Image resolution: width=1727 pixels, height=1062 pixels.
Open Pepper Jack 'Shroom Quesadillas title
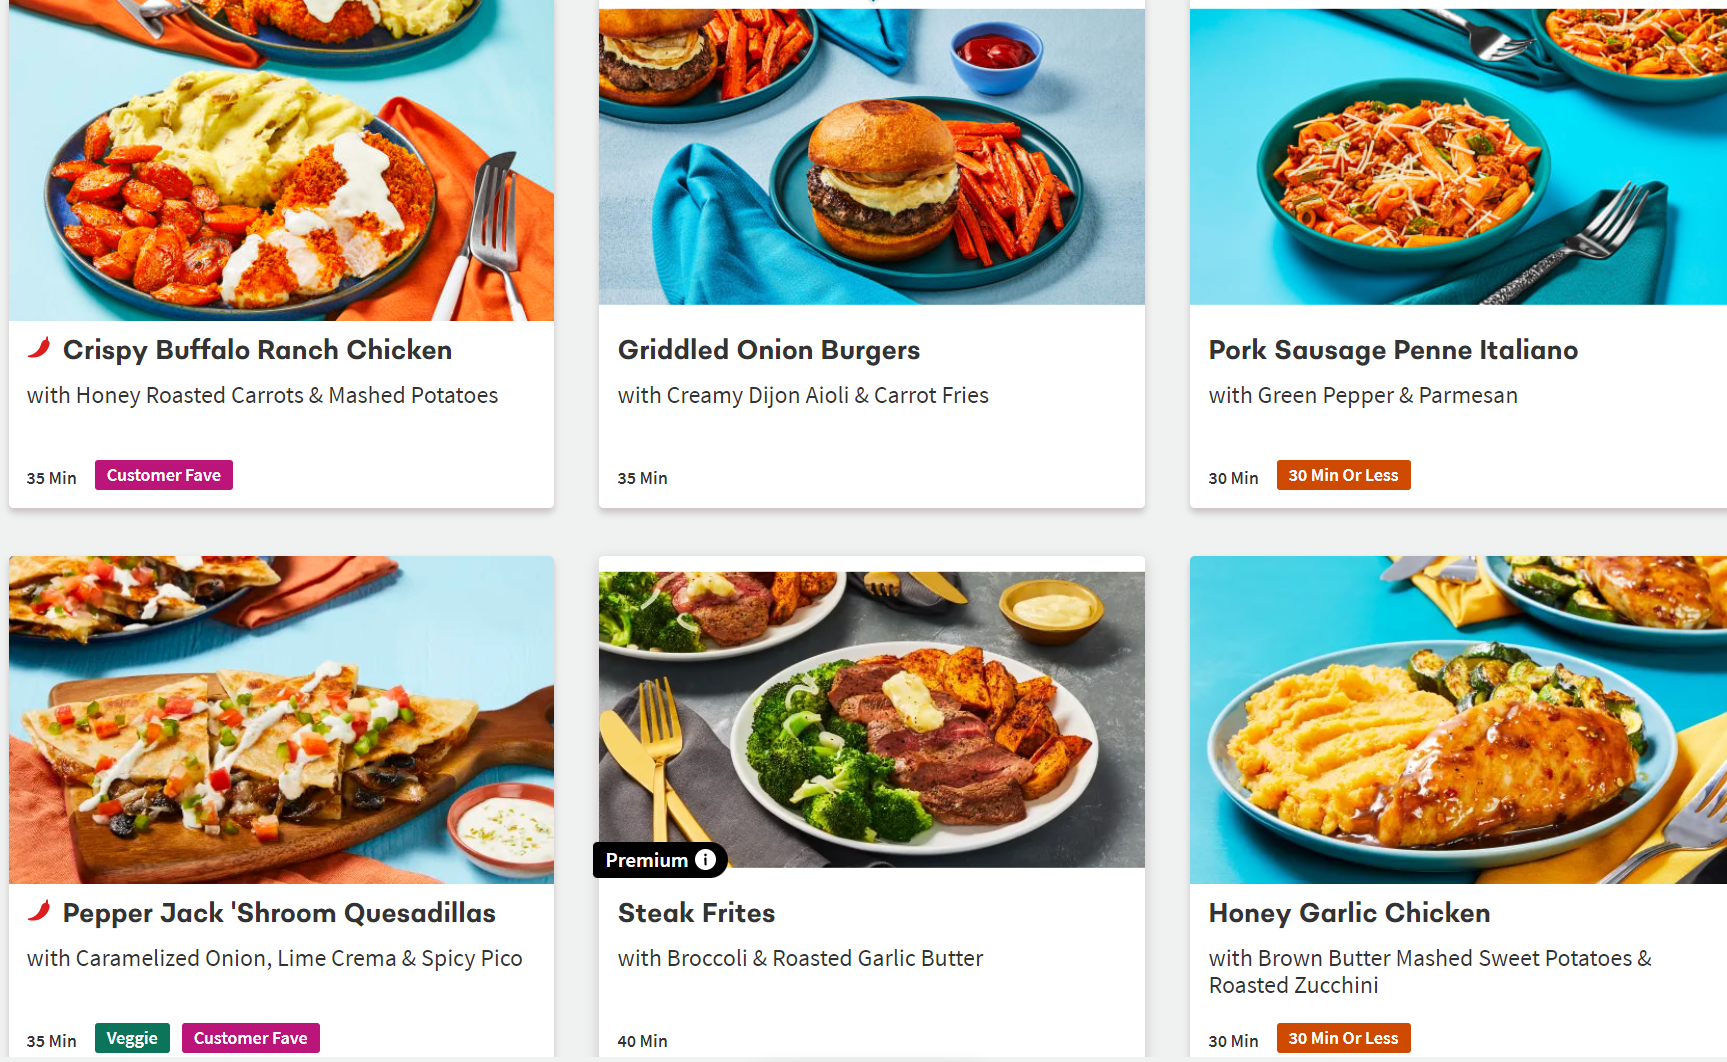279,913
